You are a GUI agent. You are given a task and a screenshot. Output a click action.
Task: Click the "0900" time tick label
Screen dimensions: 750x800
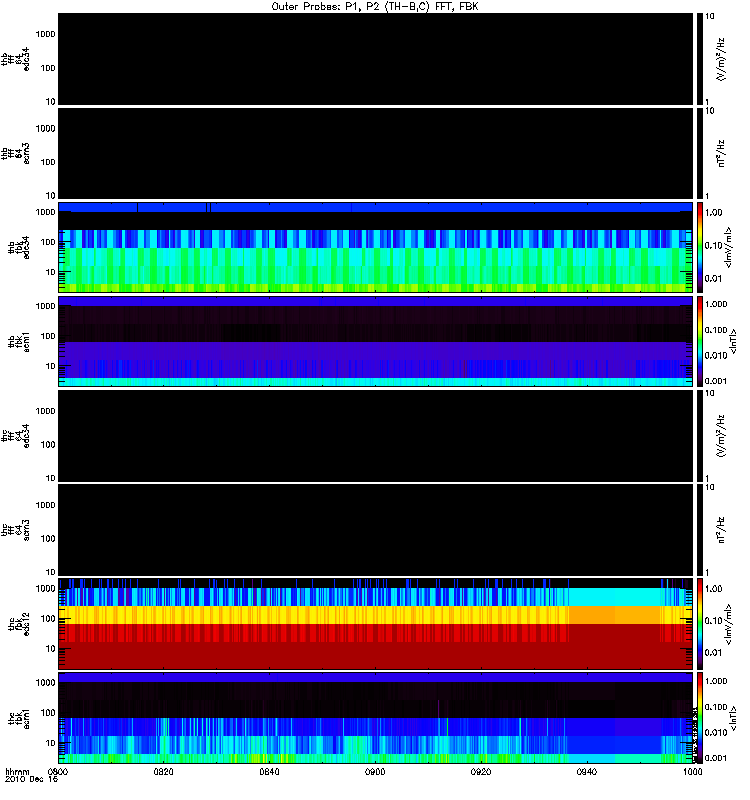375,772
